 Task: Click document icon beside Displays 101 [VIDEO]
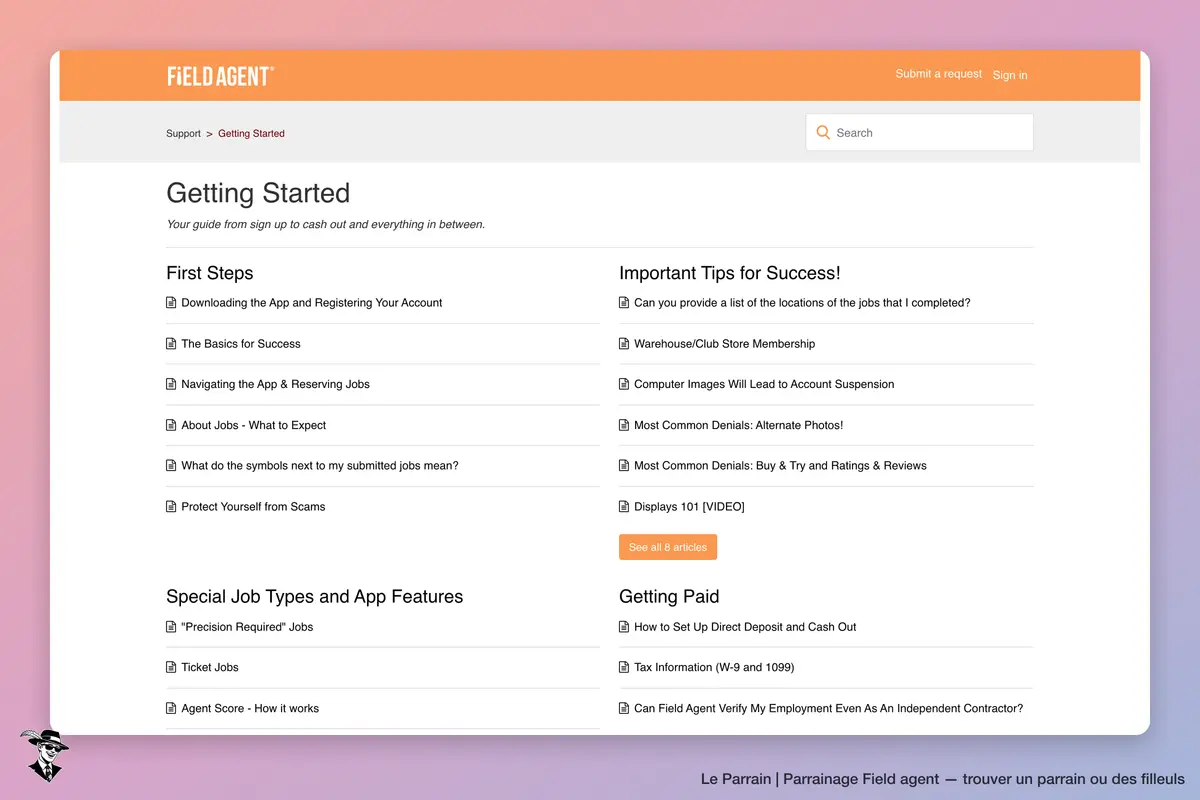624,507
